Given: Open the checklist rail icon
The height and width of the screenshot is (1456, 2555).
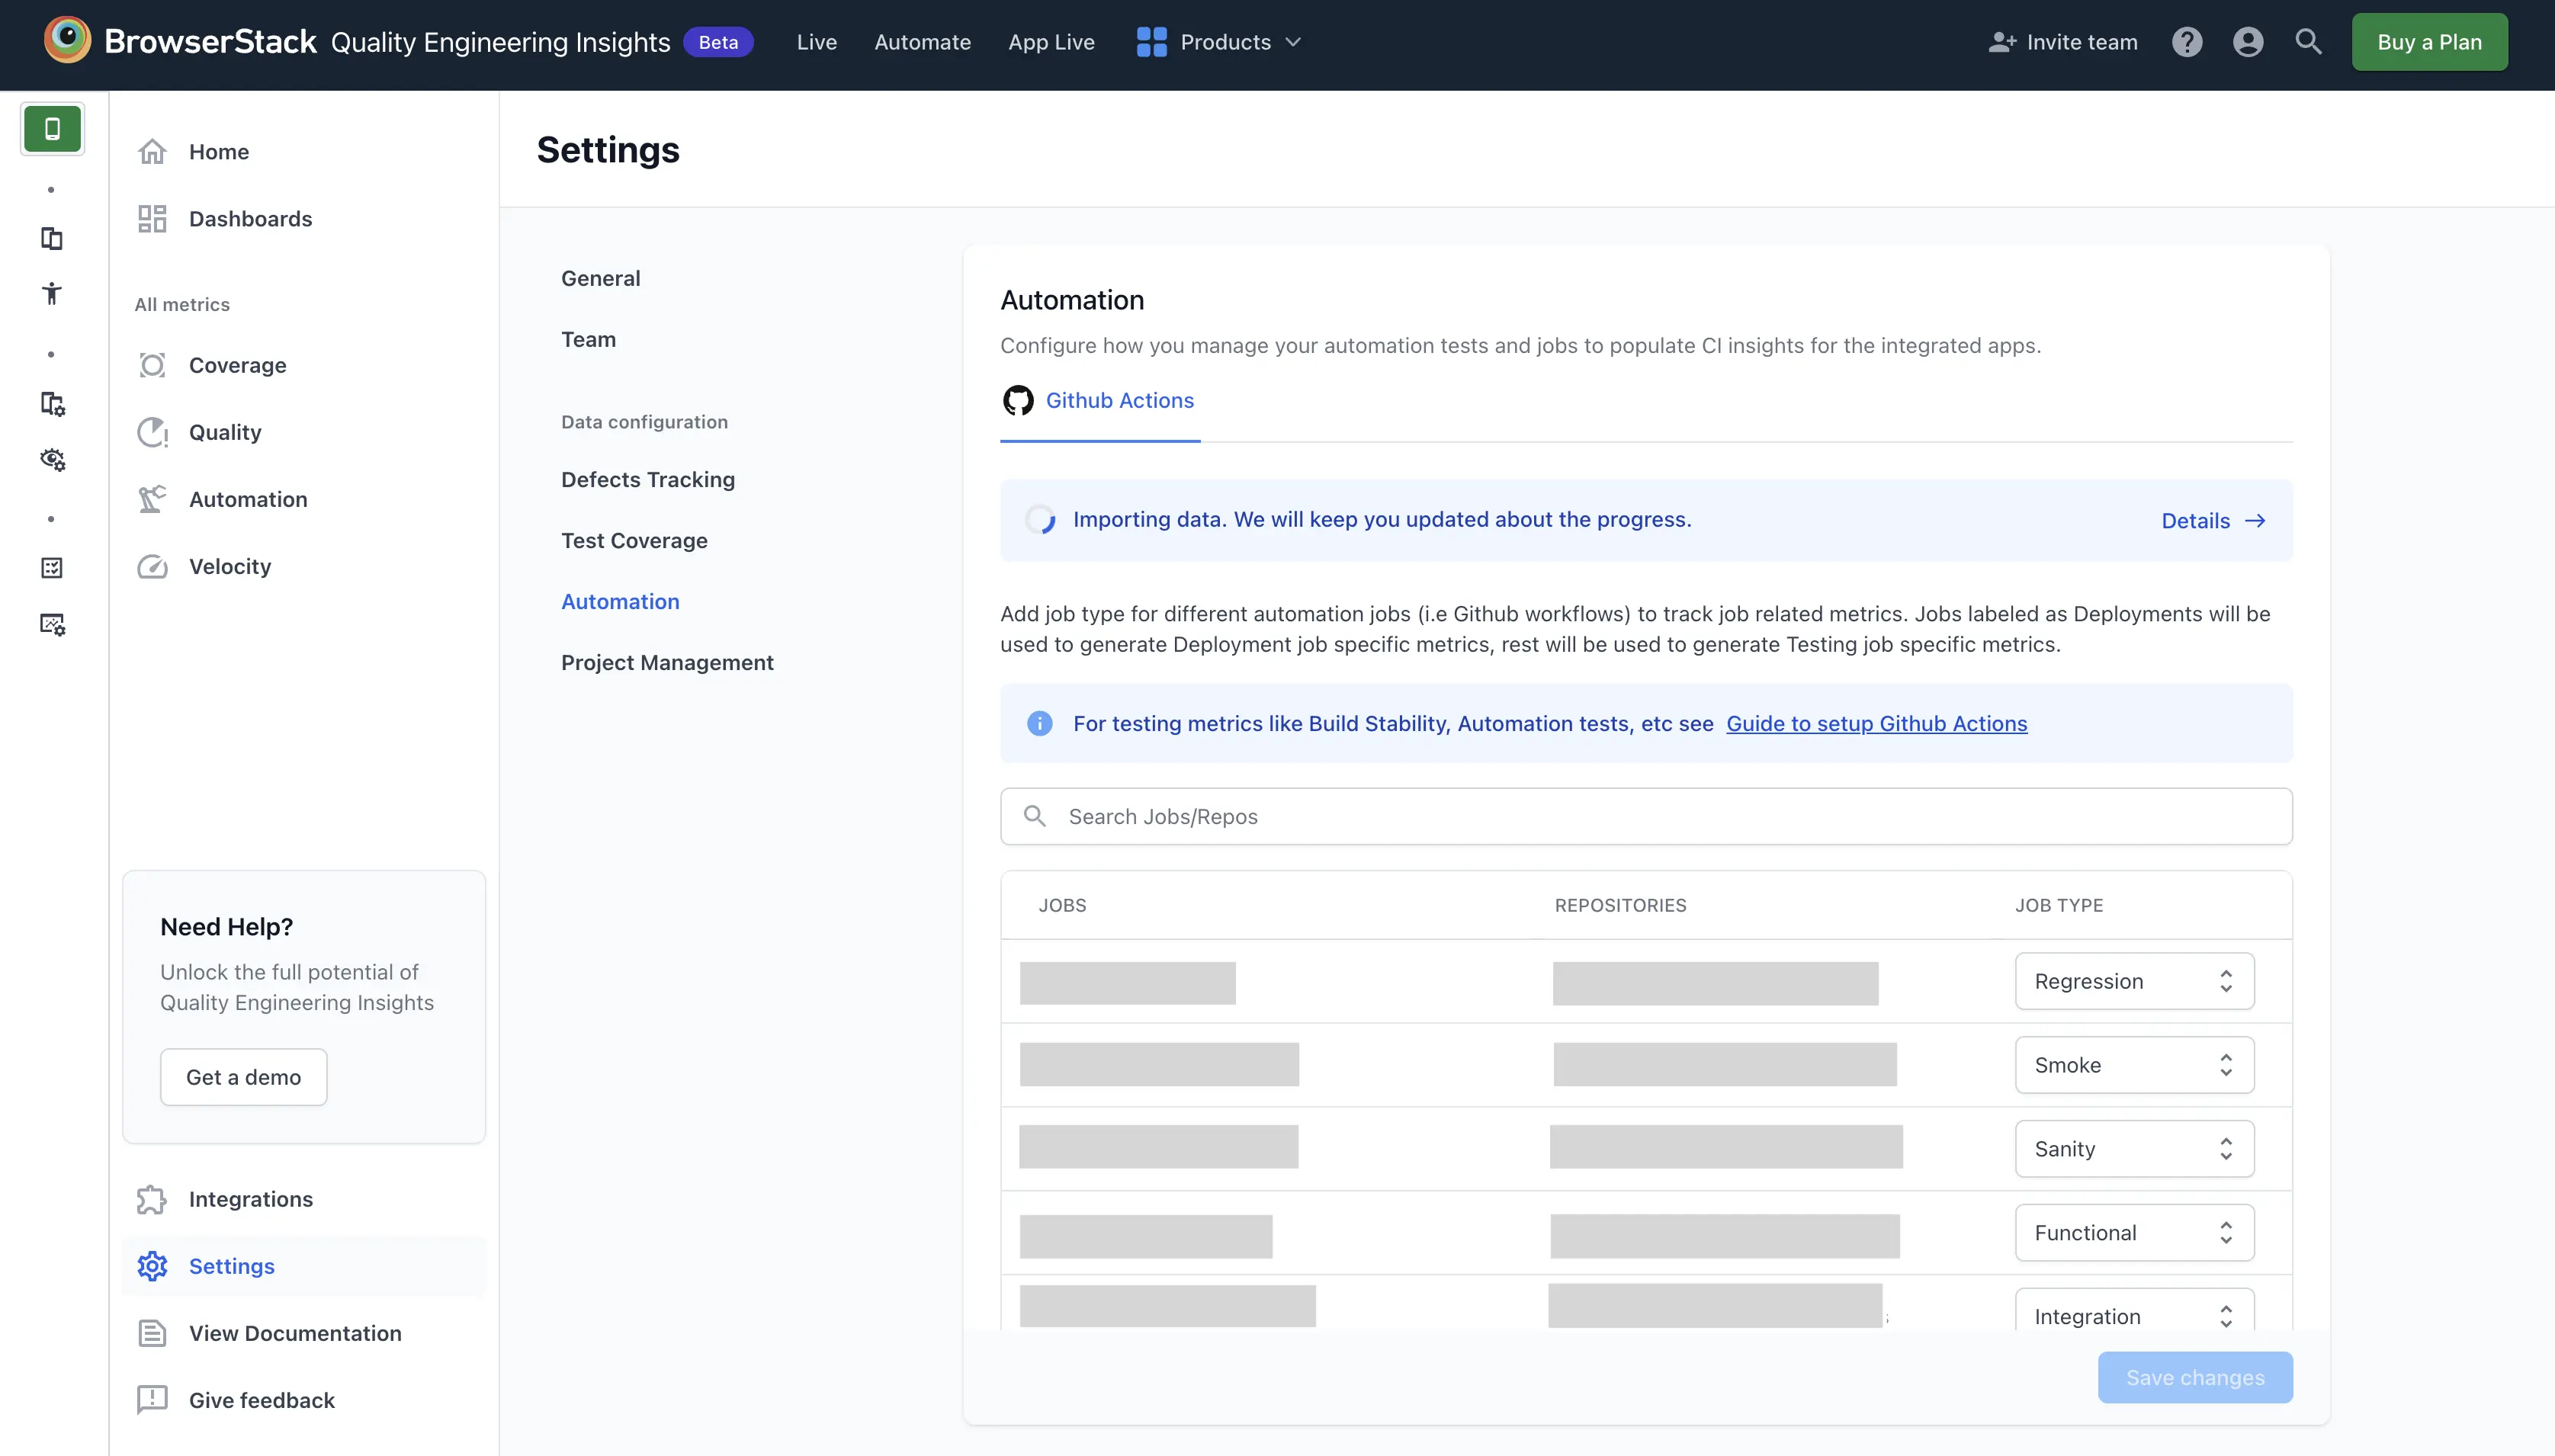Looking at the screenshot, I should [52, 568].
